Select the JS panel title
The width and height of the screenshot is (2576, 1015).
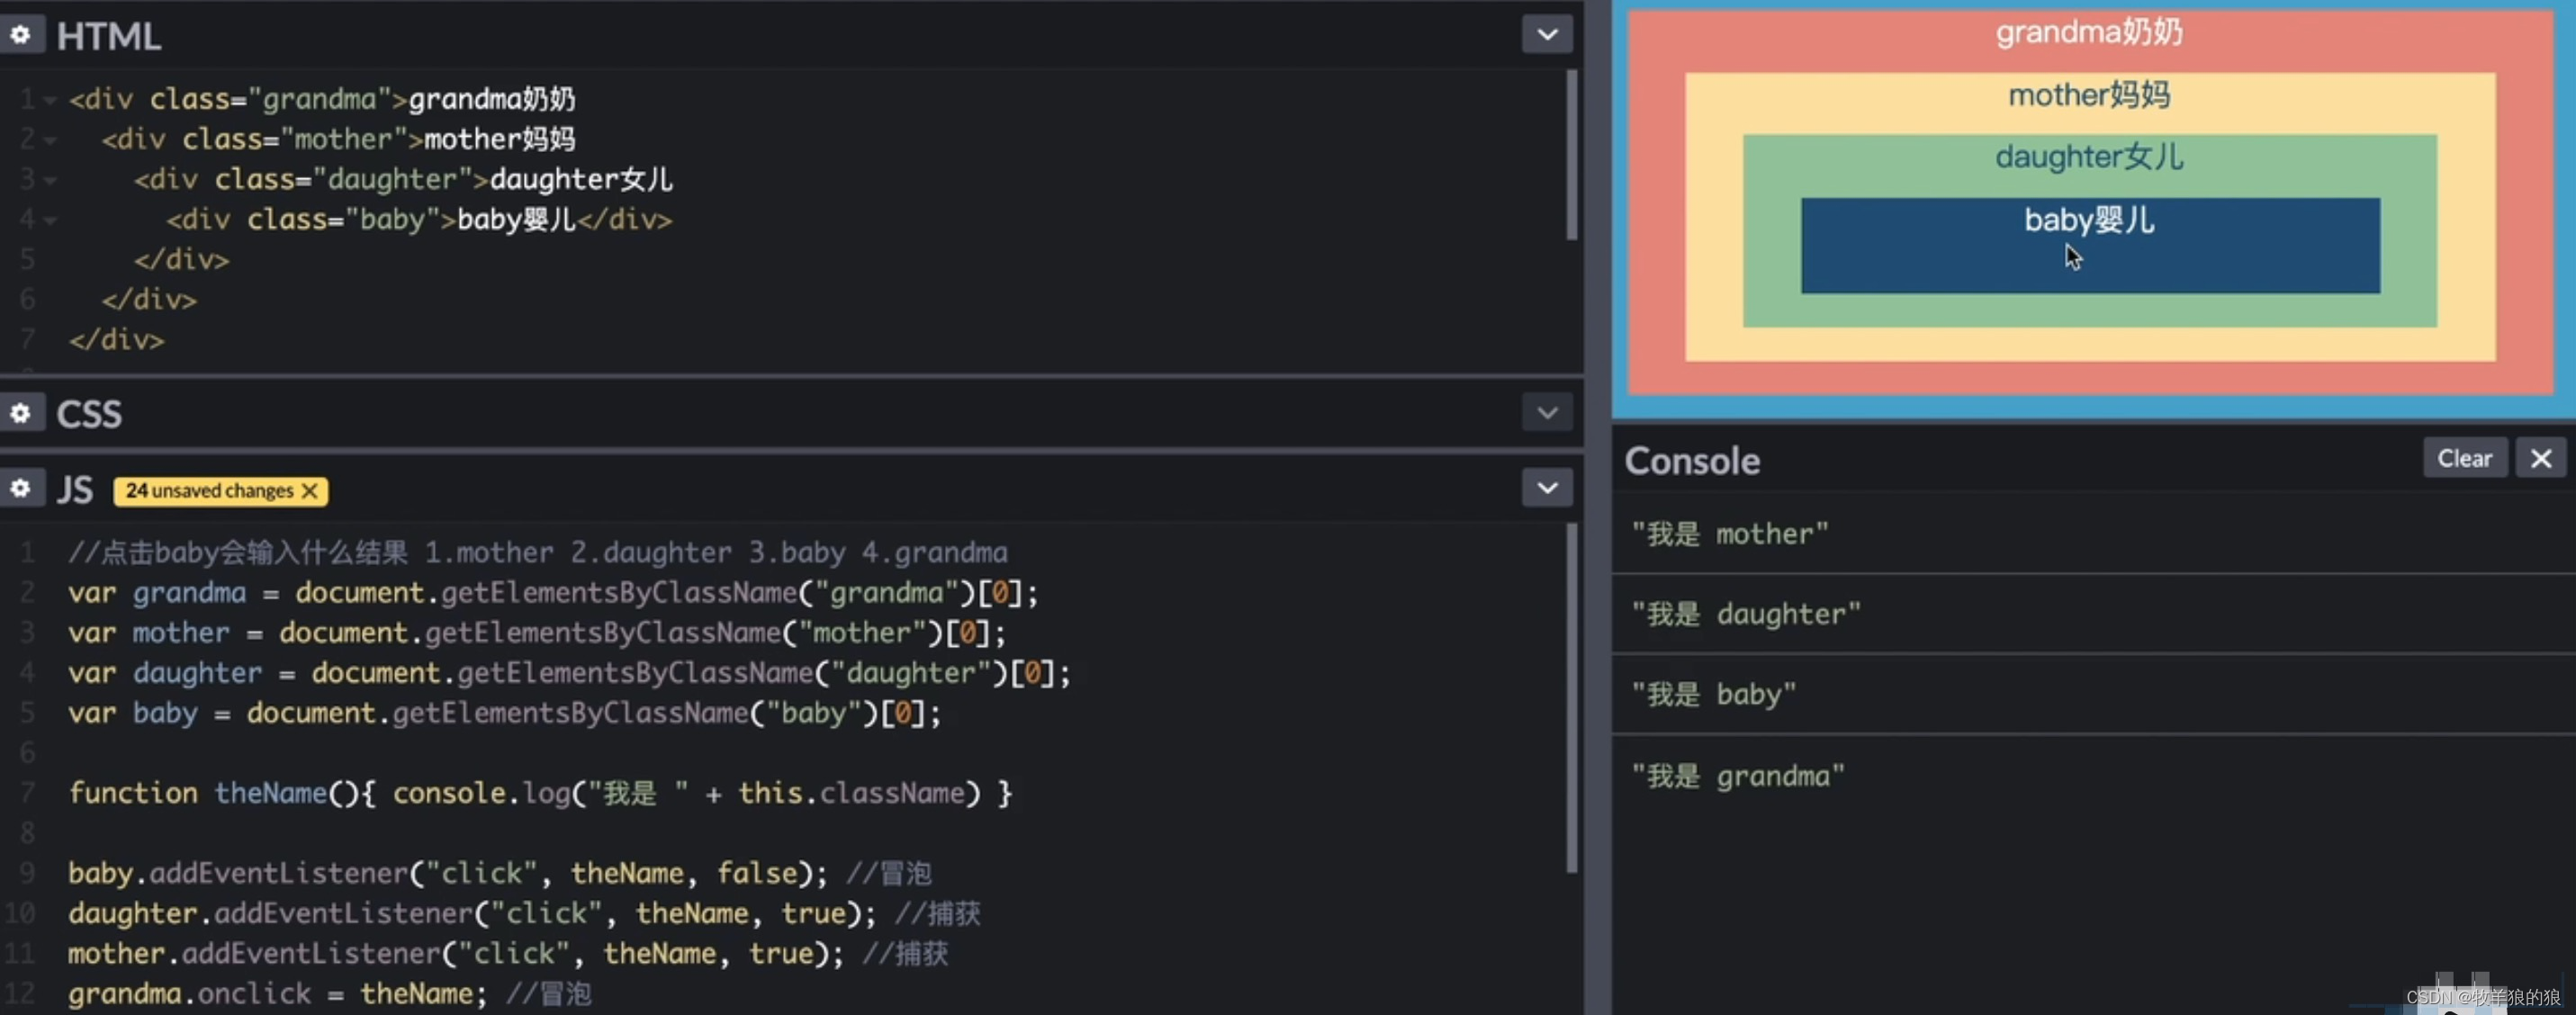(75, 490)
